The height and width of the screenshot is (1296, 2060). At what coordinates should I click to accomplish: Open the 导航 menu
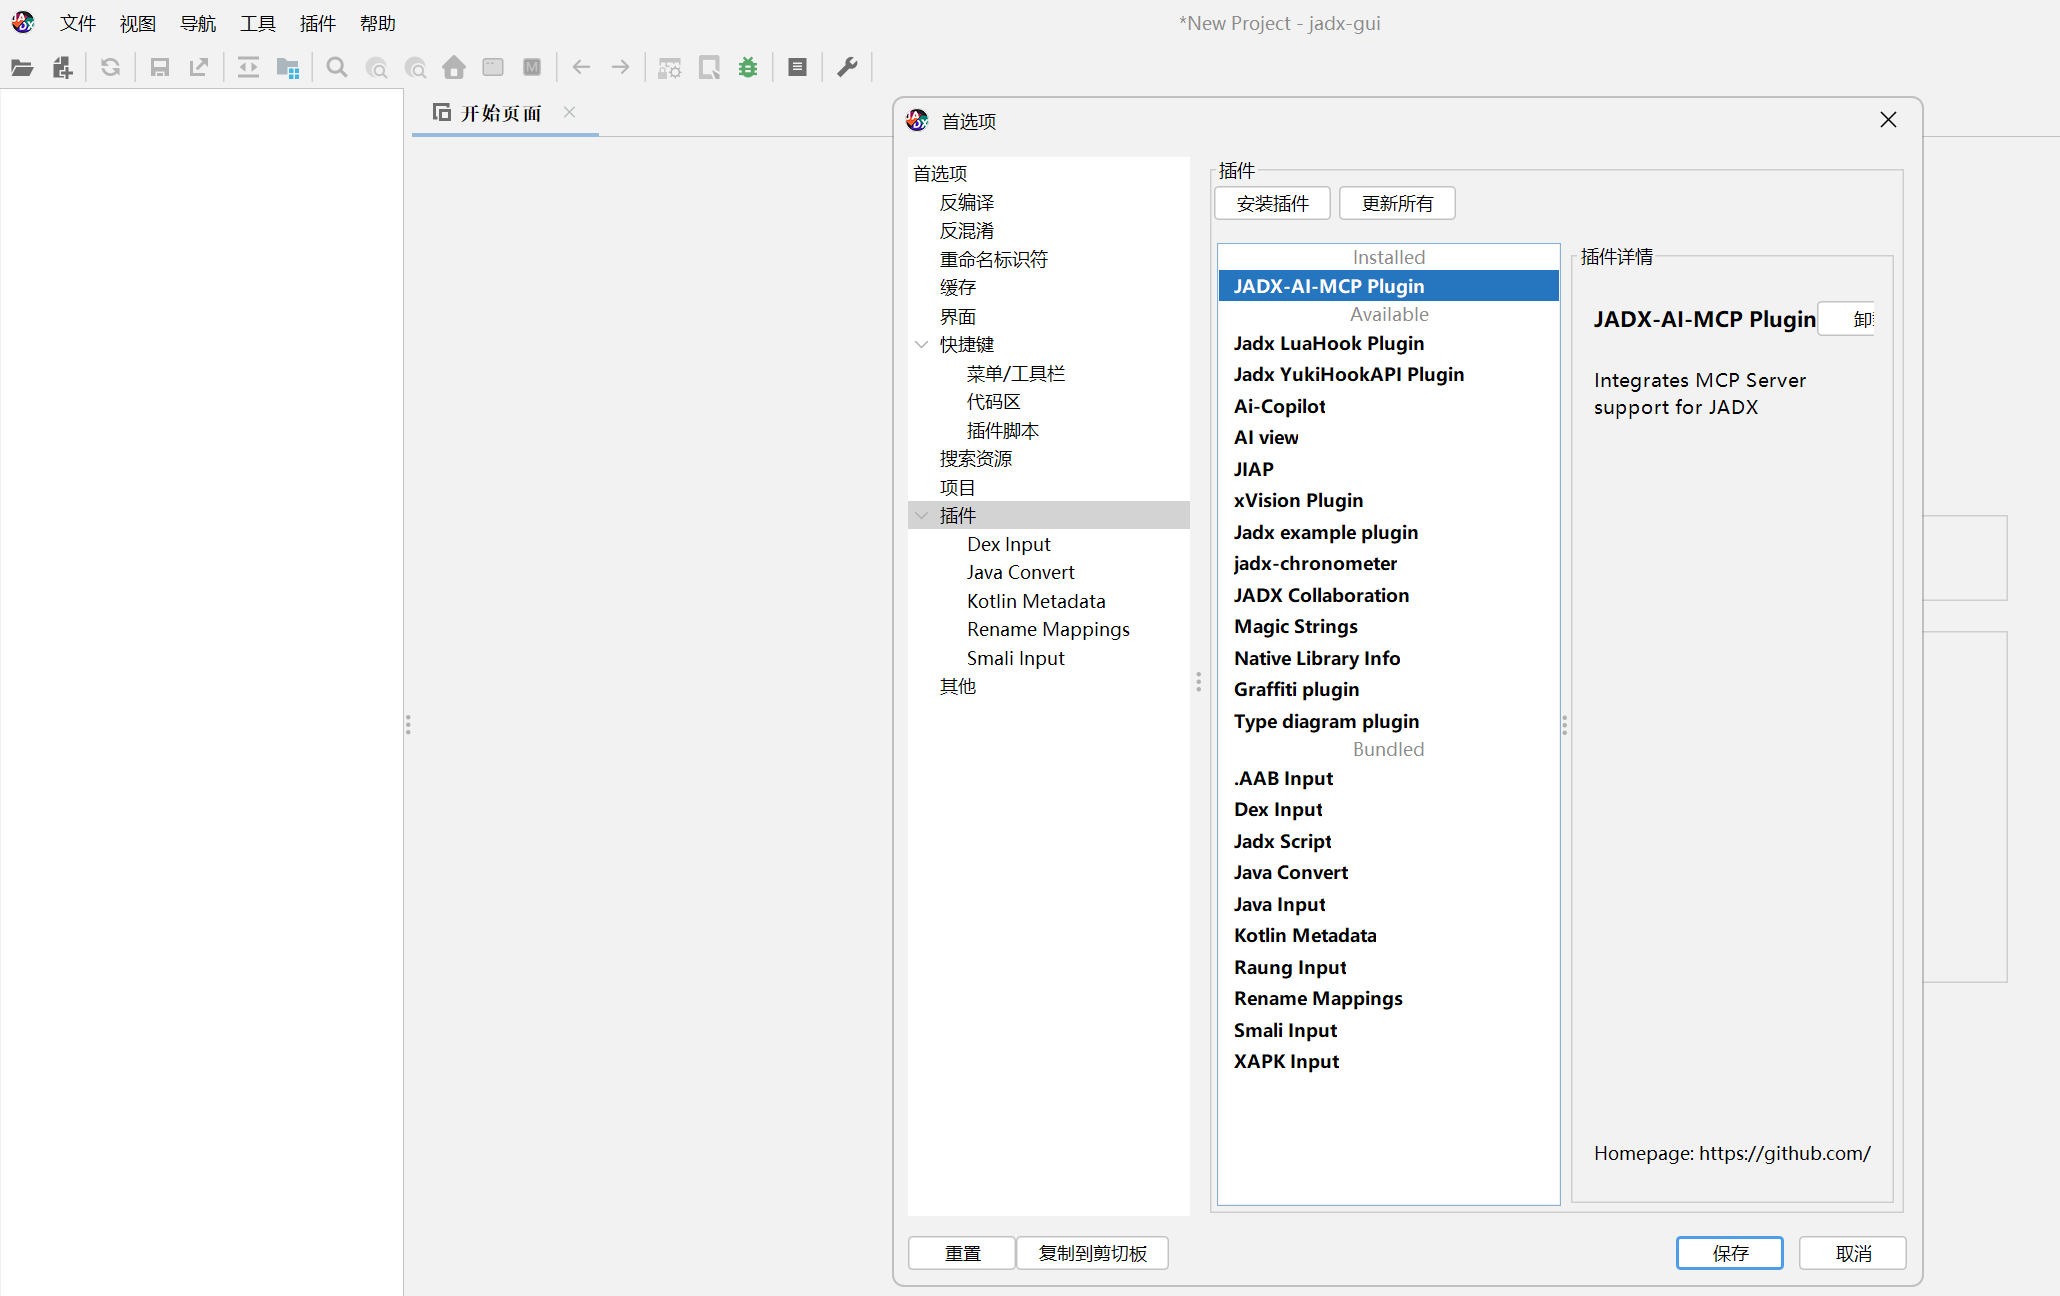pos(197,23)
